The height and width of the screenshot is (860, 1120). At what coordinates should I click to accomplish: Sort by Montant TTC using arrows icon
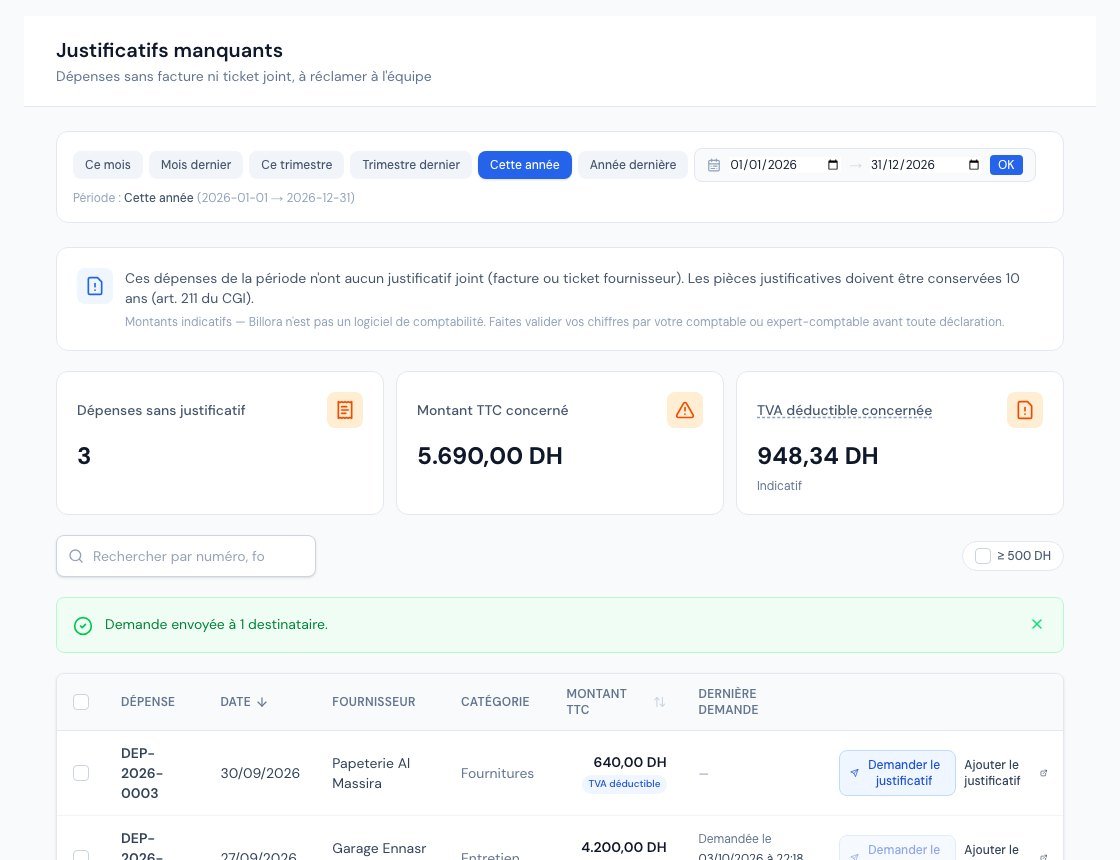(659, 702)
